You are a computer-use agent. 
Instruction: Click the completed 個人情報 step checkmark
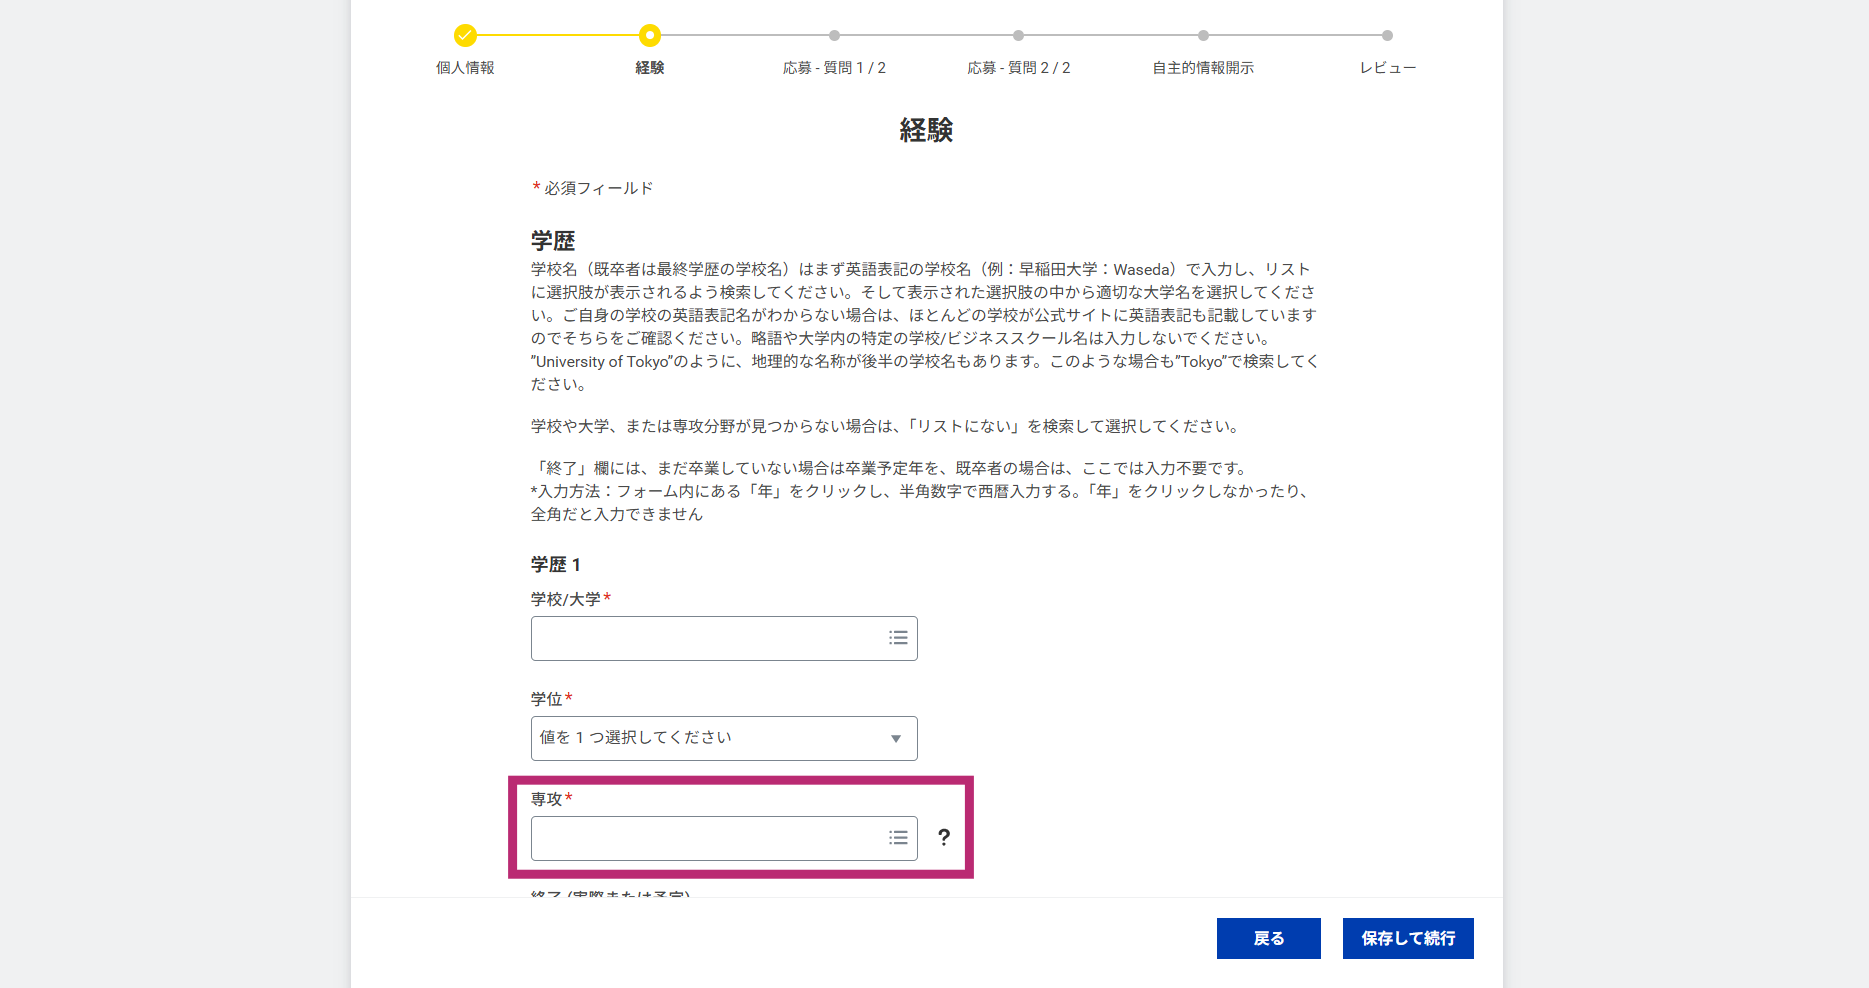[x=465, y=36]
